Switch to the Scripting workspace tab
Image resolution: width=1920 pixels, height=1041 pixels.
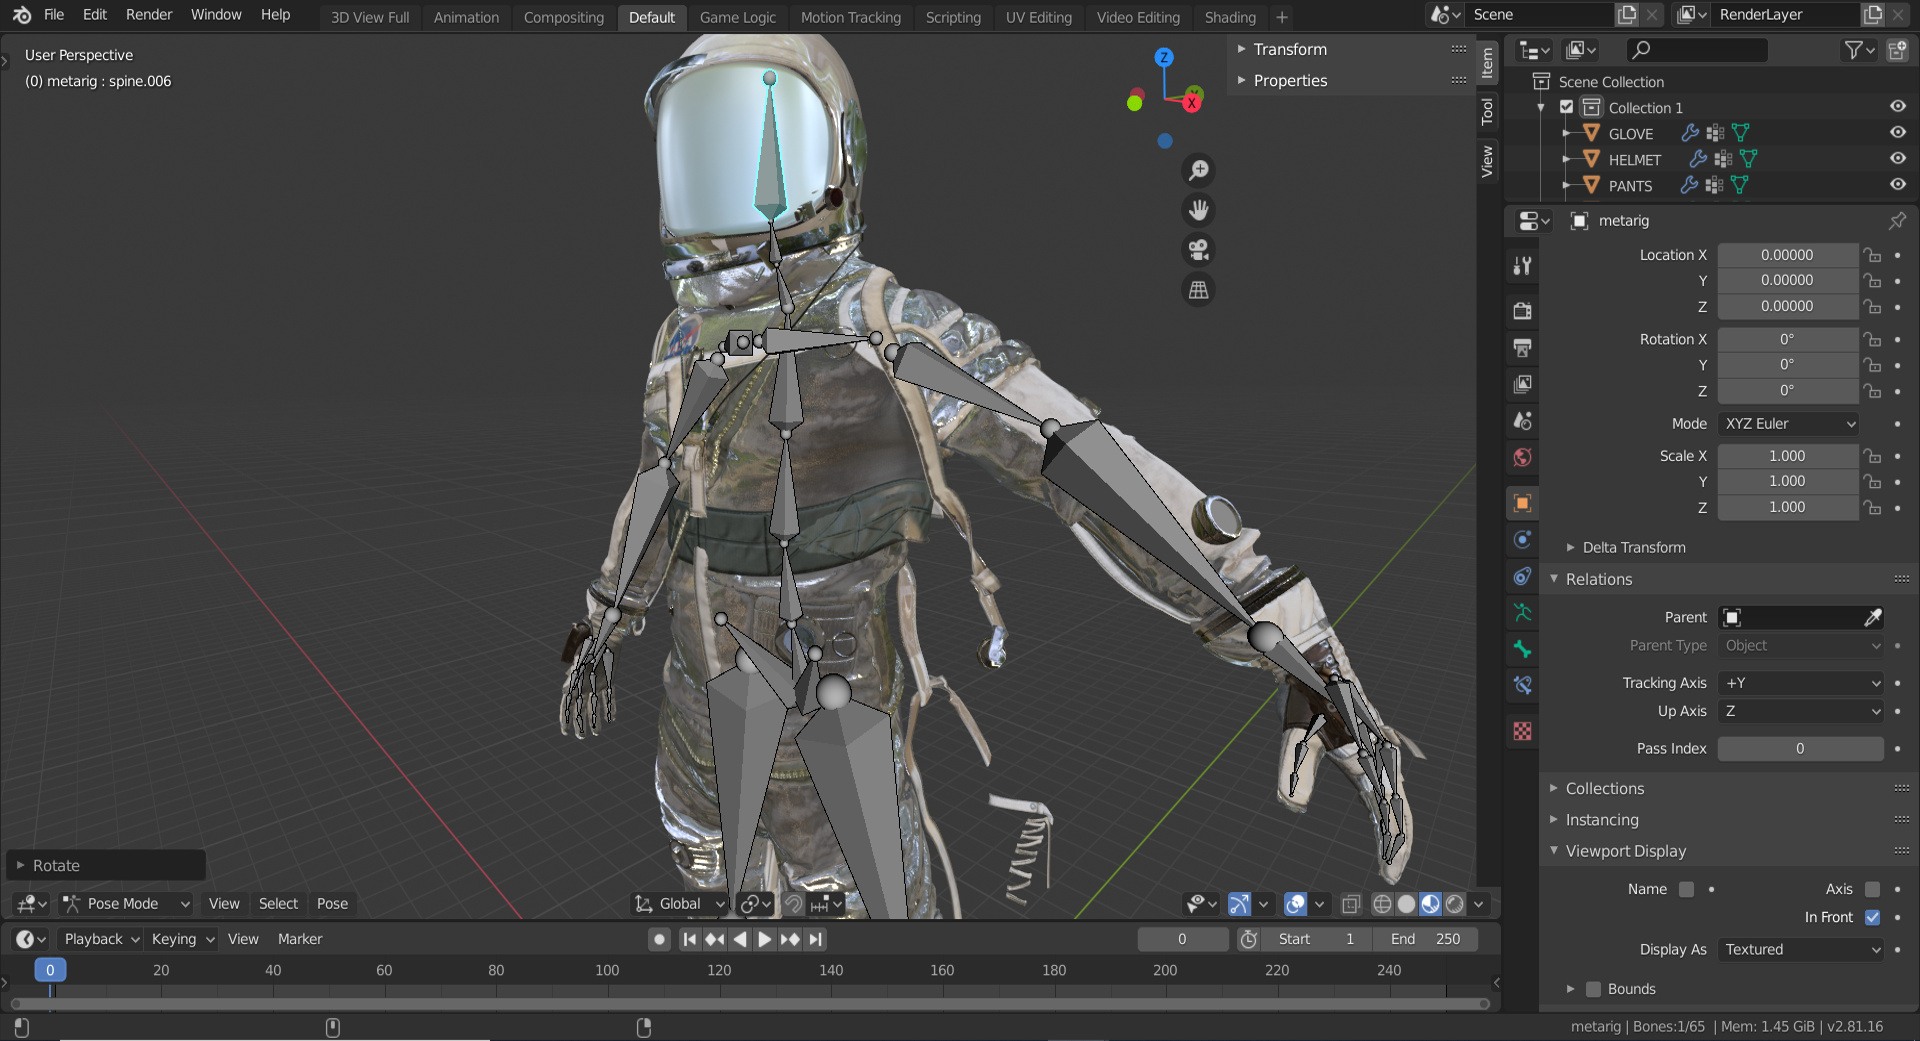point(952,17)
